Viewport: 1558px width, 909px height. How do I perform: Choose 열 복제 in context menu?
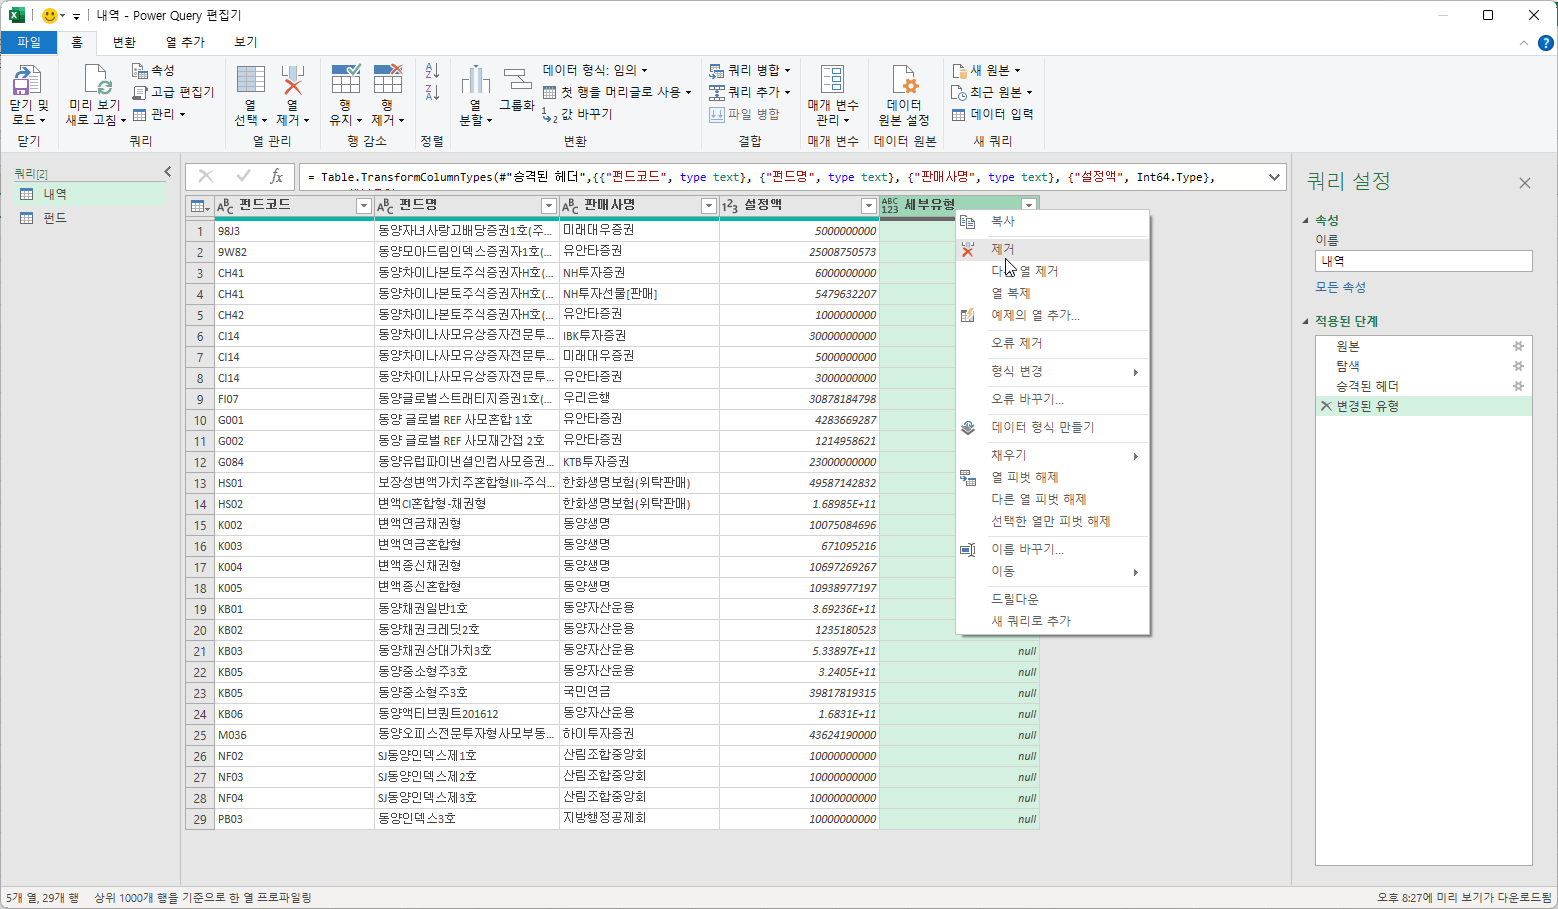1053,293
